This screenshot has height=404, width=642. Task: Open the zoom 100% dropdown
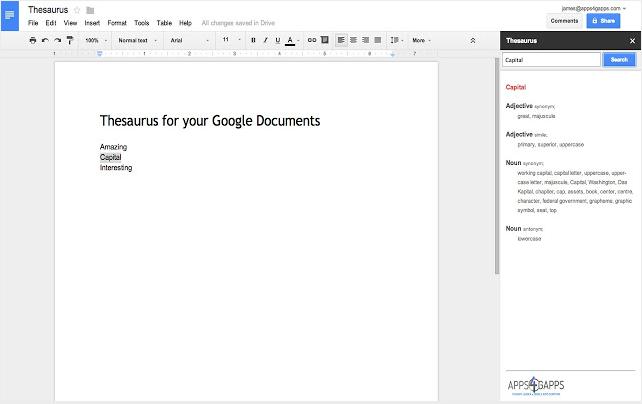coord(96,40)
